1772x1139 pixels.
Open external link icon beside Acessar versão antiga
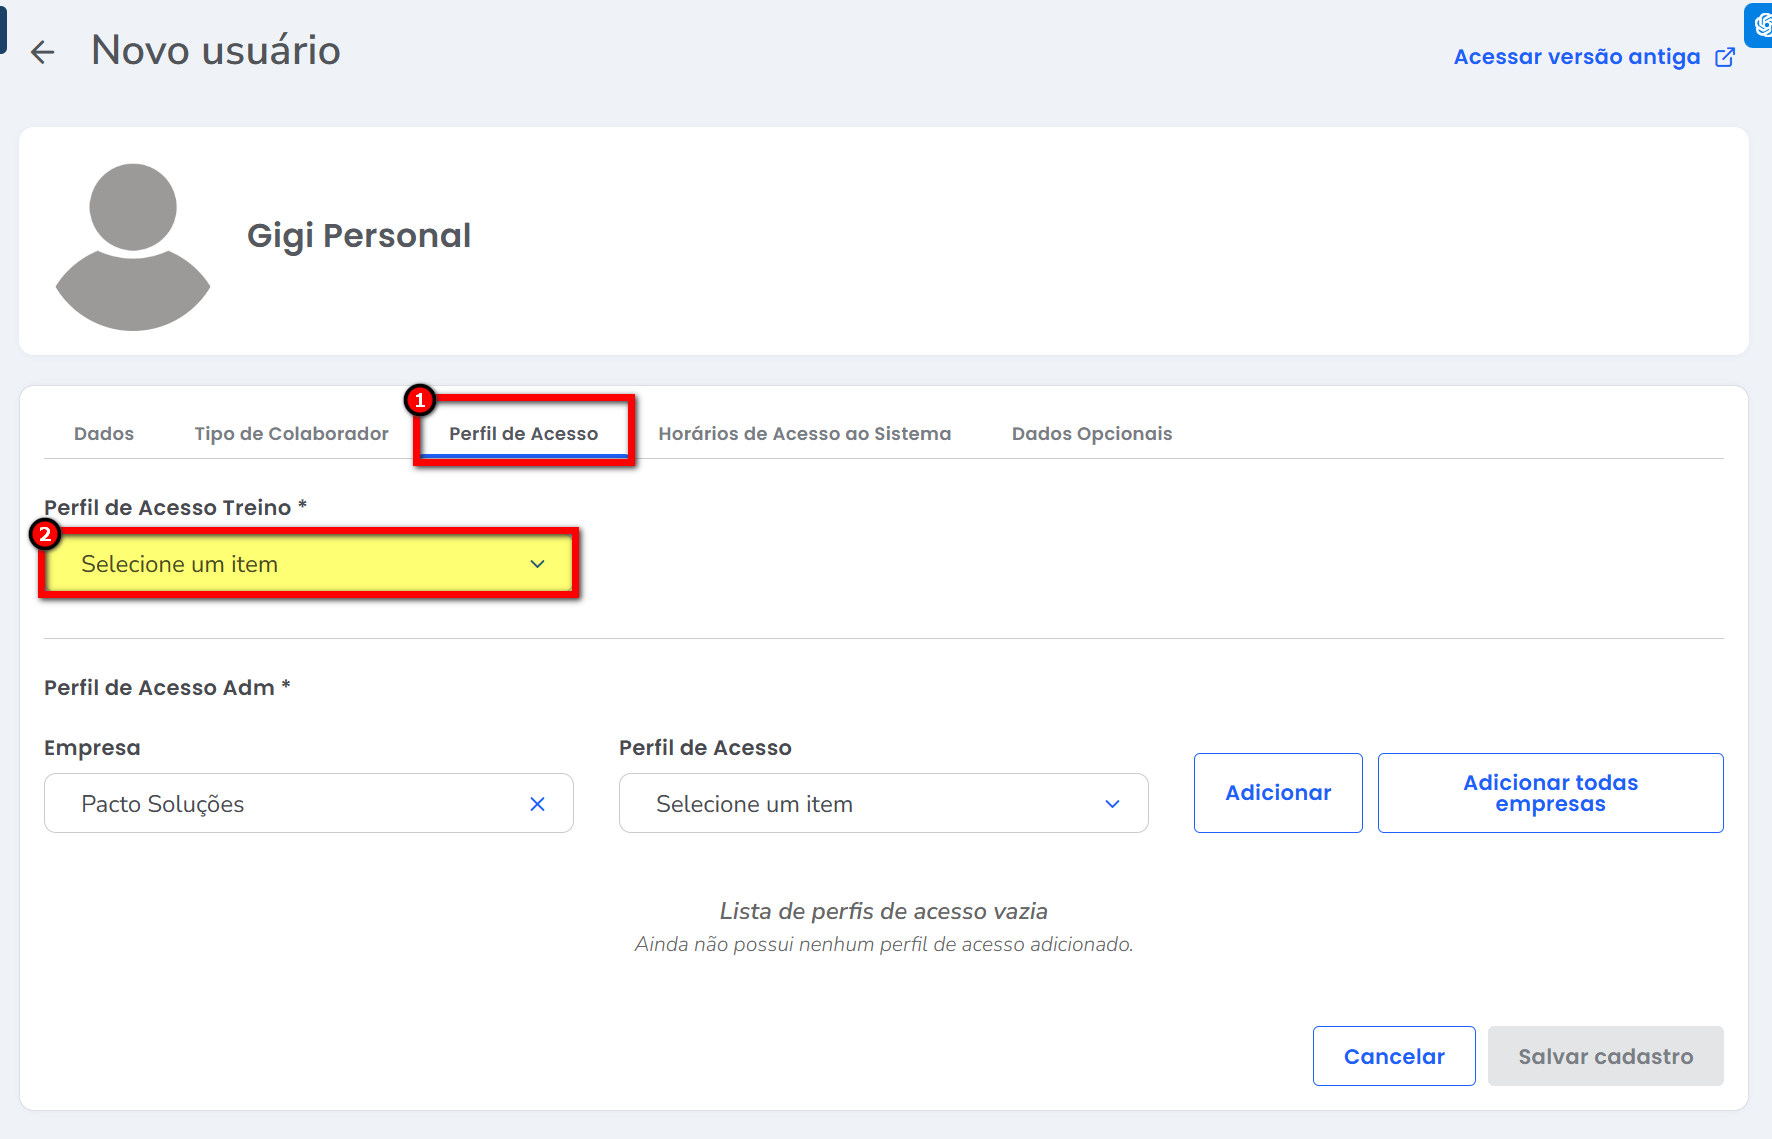(1725, 57)
